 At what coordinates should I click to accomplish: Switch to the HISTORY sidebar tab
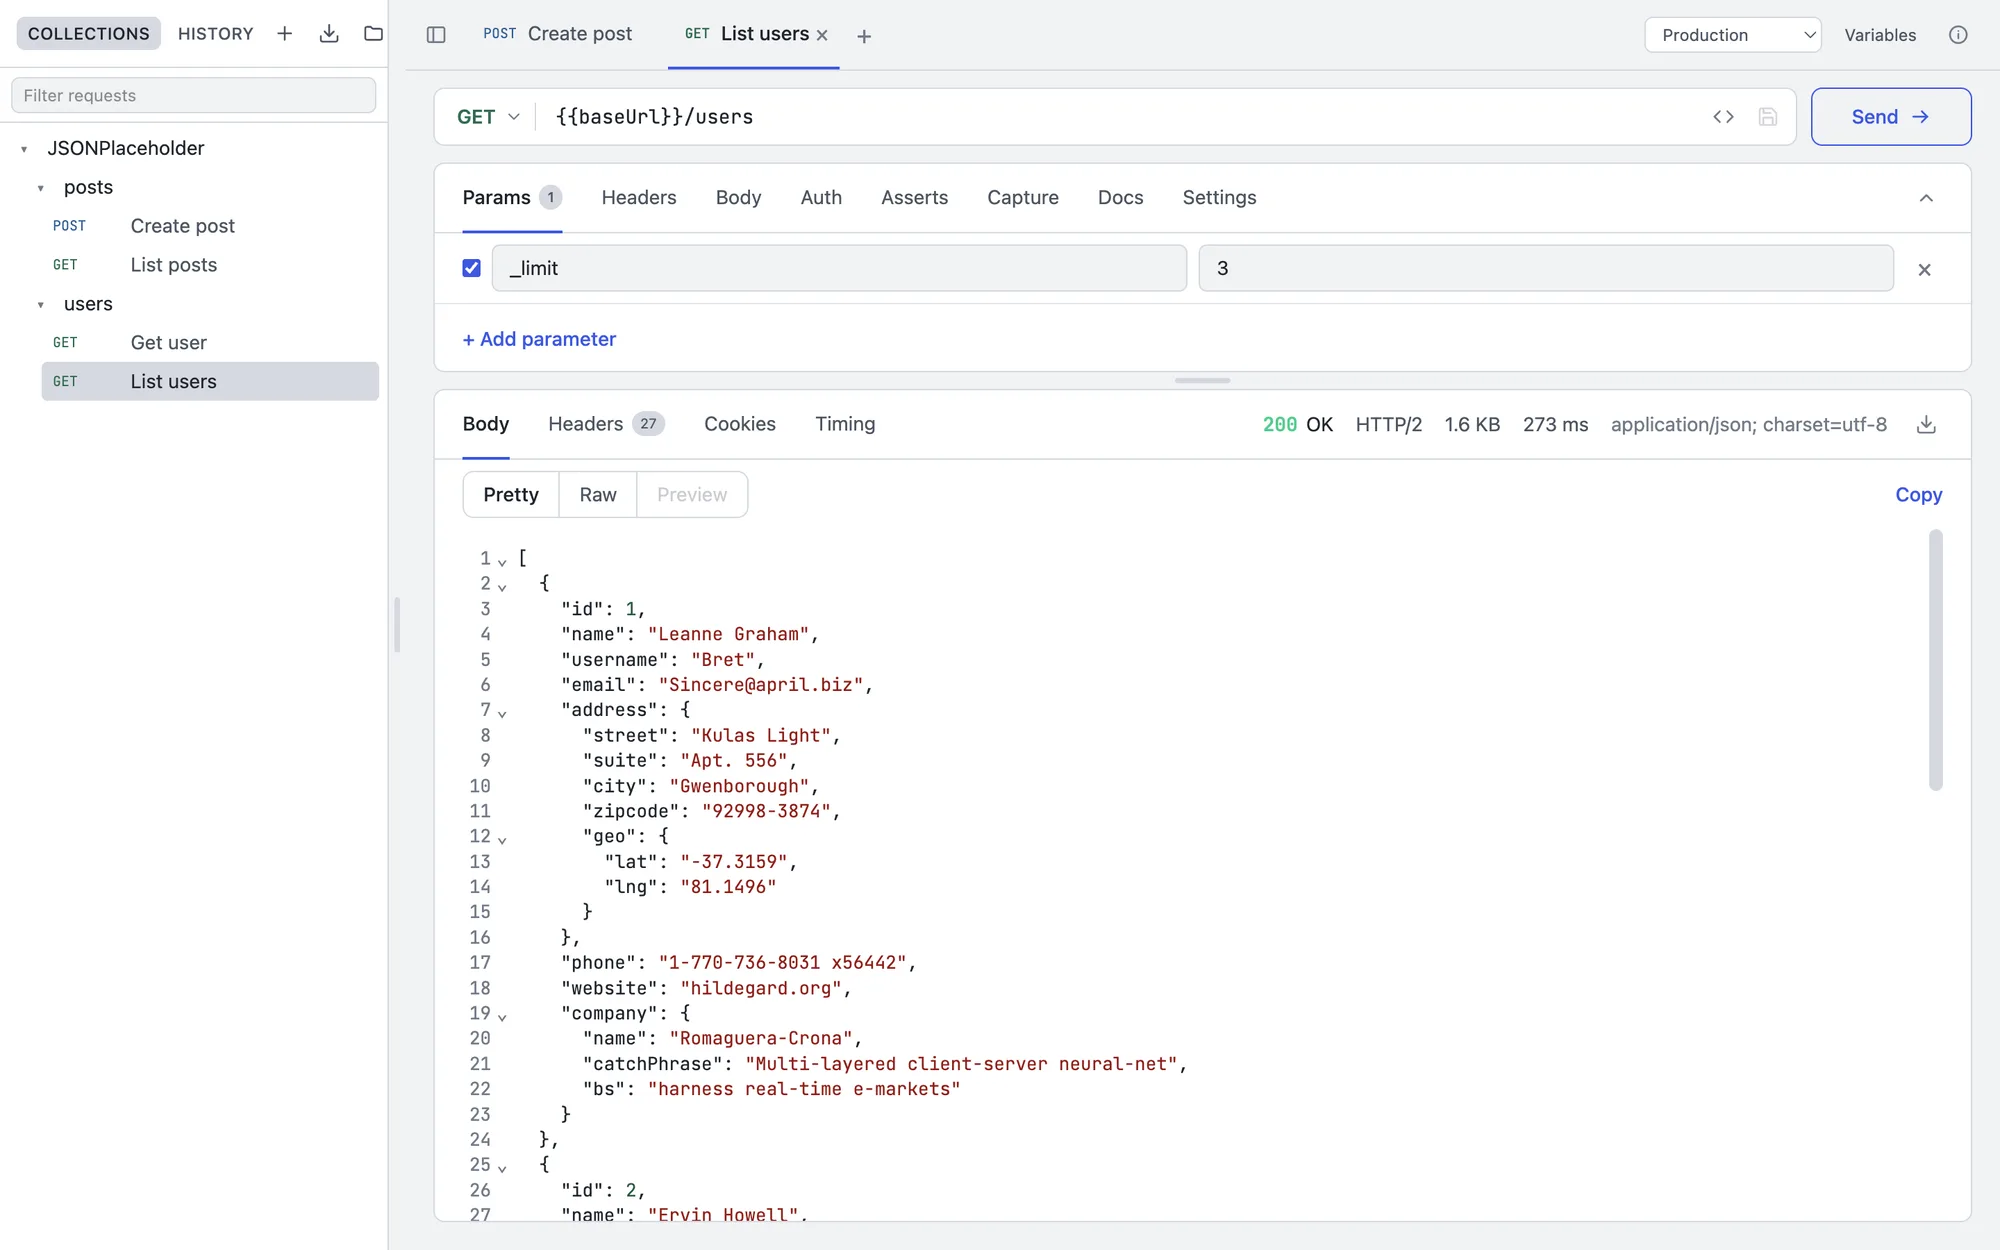pyautogui.click(x=216, y=34)
